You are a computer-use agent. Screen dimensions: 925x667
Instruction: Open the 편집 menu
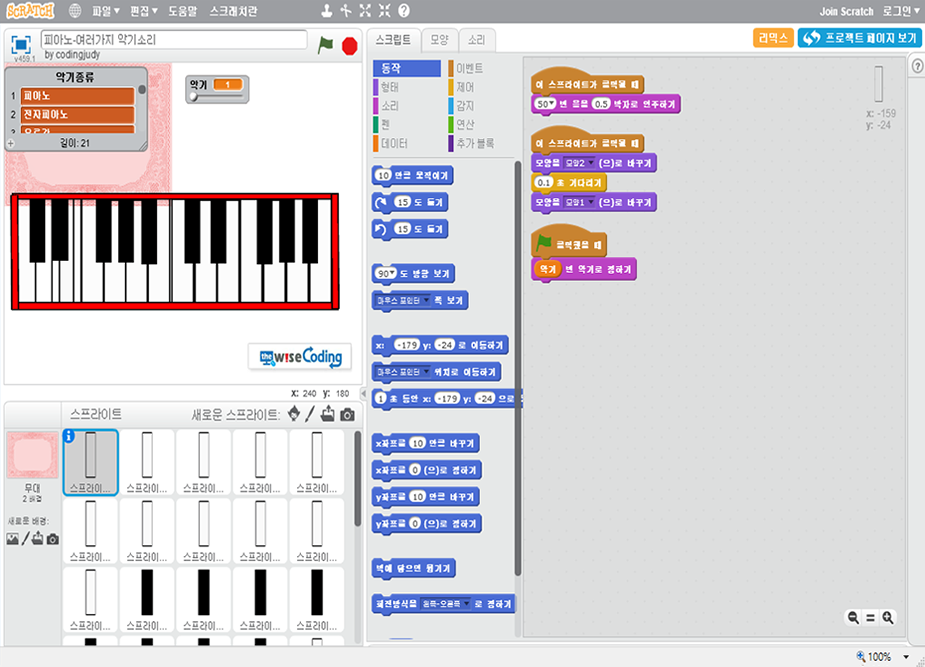point(145,11)
